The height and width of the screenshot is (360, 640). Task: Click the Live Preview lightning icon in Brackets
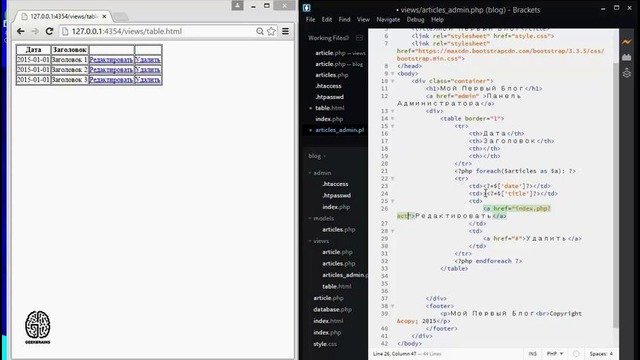[x=627, y=42]
